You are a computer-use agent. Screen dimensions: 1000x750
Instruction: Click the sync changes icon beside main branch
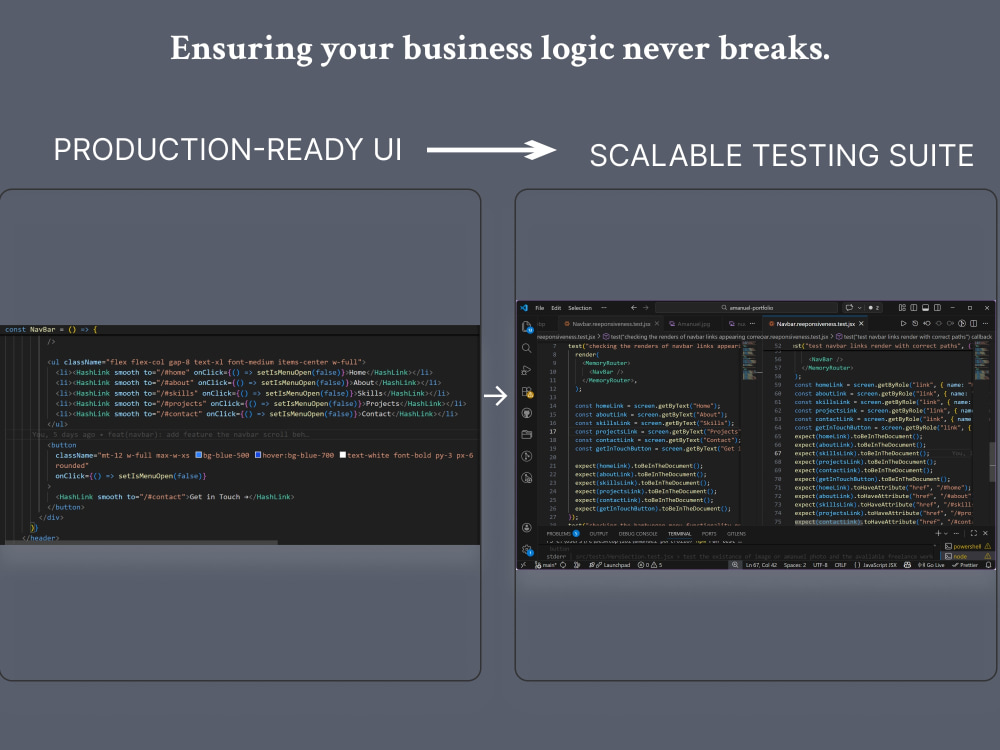click(562, 565)
